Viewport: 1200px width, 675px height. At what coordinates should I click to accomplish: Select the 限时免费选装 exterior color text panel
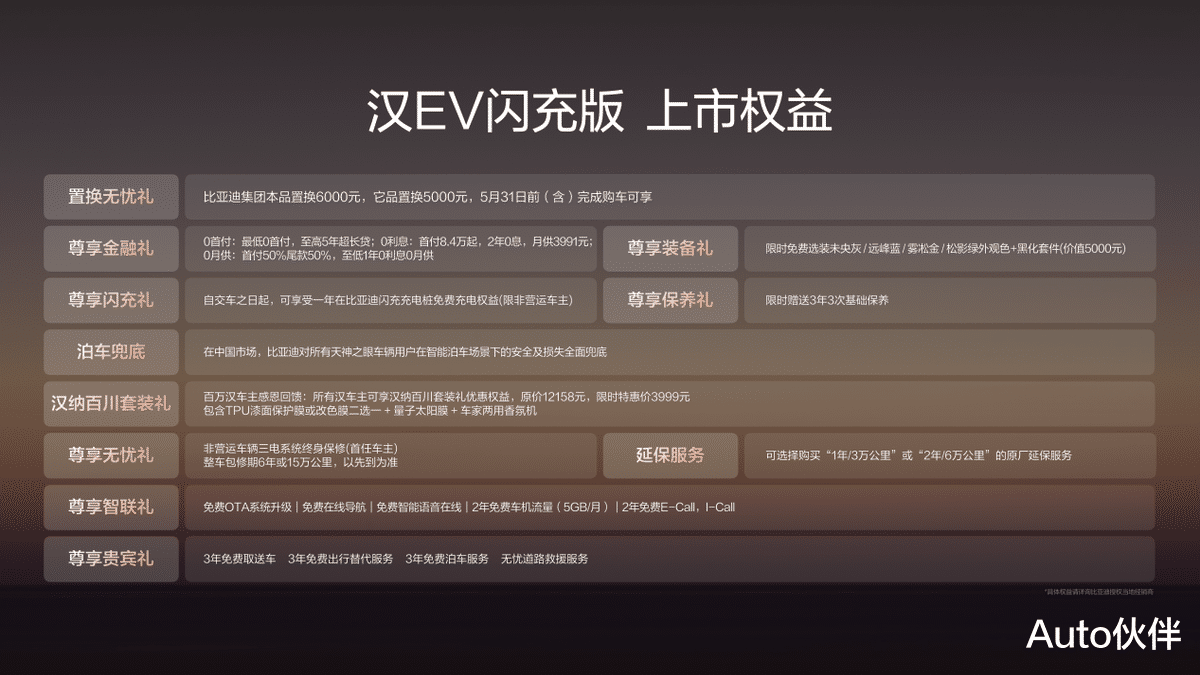point(950,249)
